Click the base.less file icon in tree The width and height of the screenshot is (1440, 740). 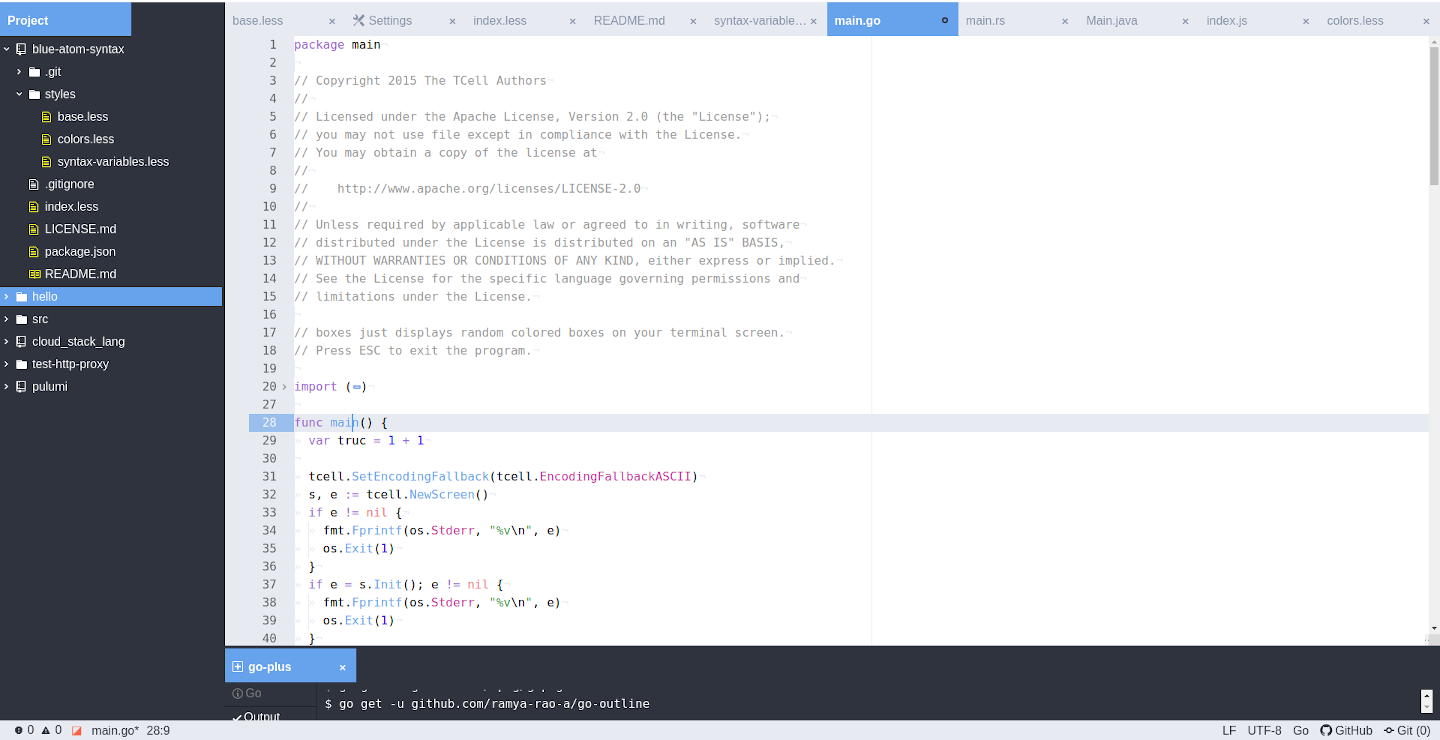tap(47, 117)
